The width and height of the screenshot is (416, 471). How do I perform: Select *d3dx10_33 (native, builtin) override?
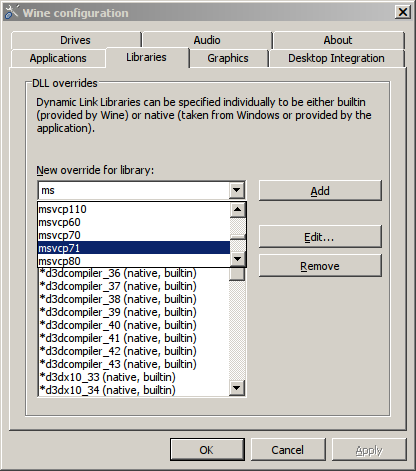pyautogui.click(x=134, y=377)
